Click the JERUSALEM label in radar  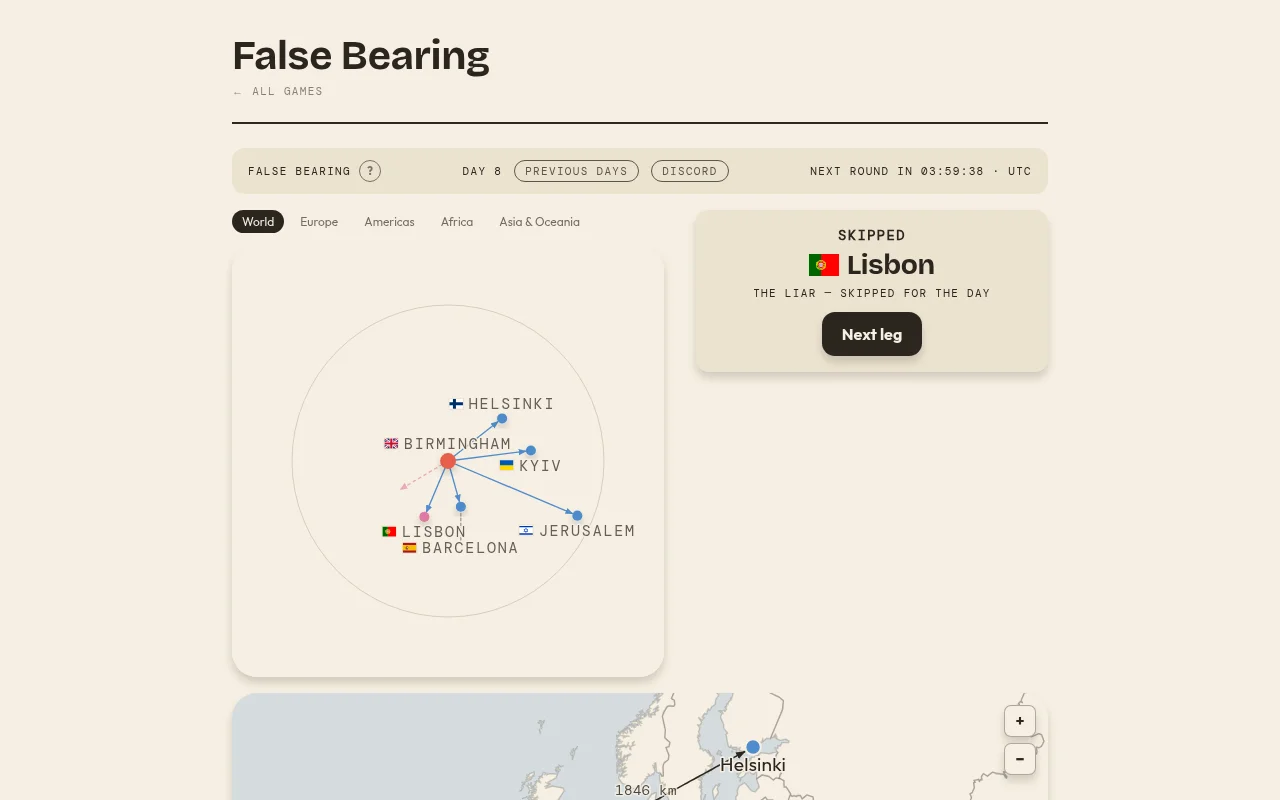tap(587, 531)
